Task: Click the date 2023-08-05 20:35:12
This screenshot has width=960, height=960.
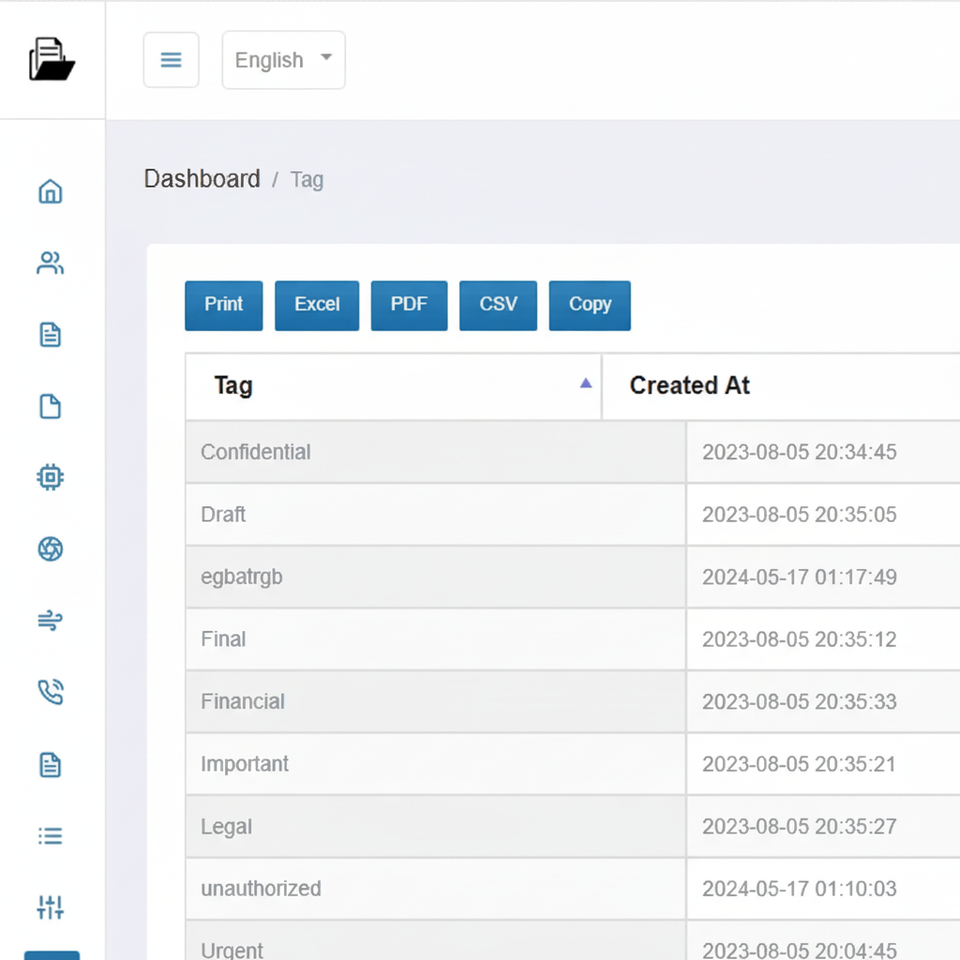Action: click(799, 639)
